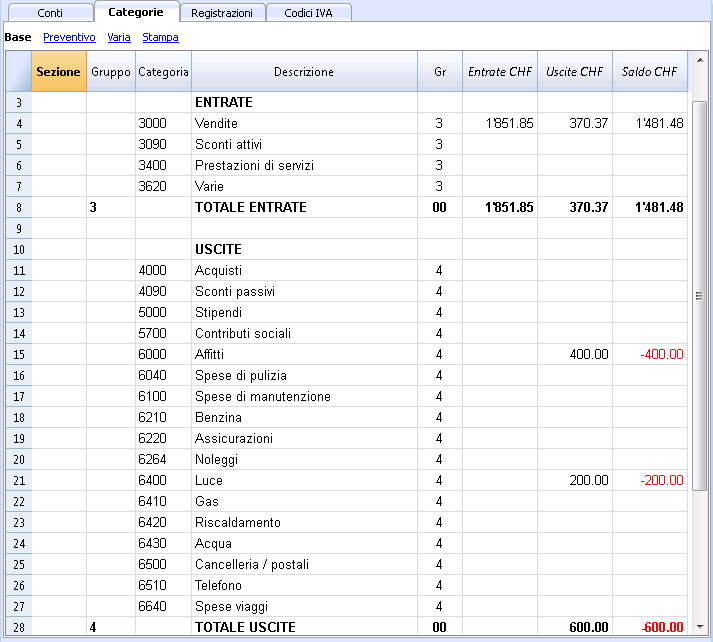The image size is (713, 642).
Task: Select the category 6400 cell
Action: coord(163,480)
